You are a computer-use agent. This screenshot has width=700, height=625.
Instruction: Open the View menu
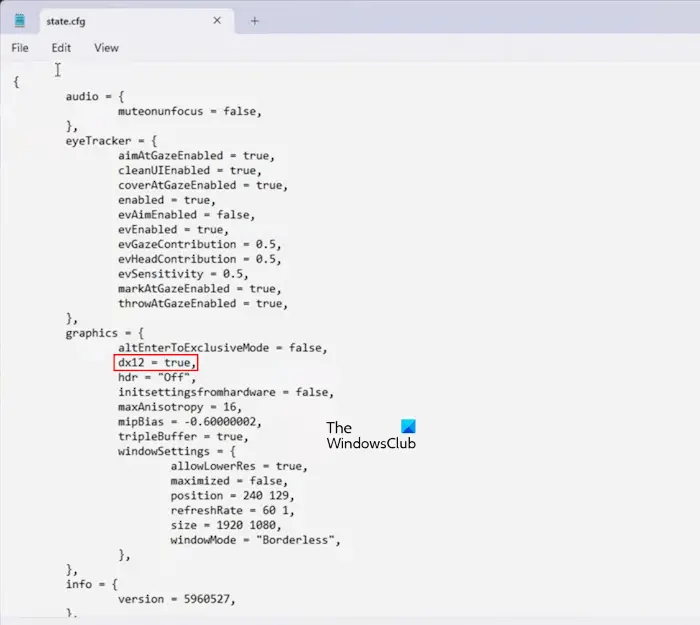pos(106,48)
